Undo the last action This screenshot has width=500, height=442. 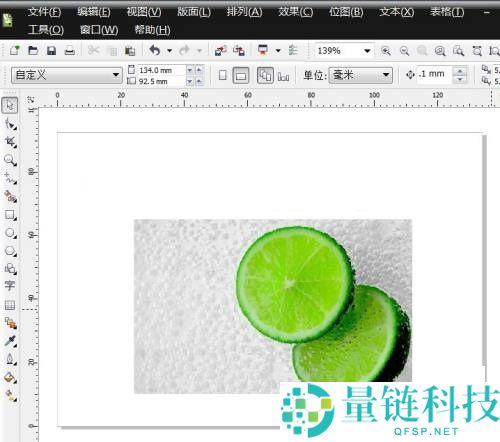pos(155,51)
